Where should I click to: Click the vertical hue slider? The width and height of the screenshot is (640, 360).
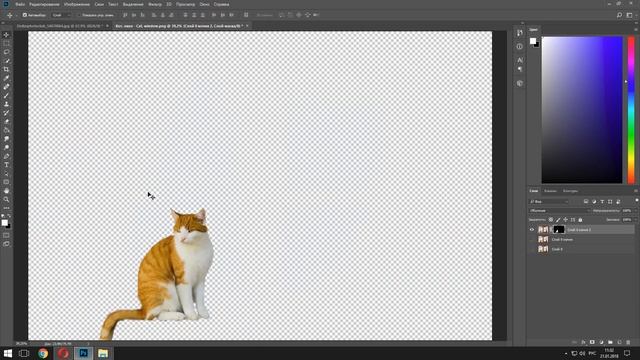point(631,110)
